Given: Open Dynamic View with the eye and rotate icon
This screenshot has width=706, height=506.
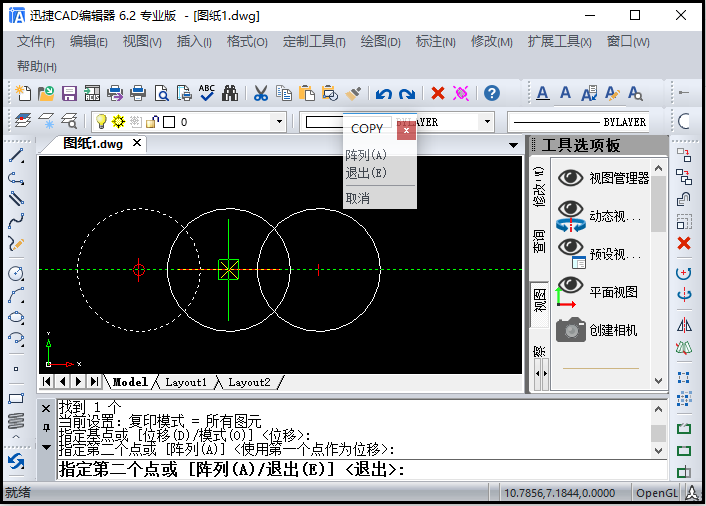Looking at the screenshot, I should coord(570,216).
